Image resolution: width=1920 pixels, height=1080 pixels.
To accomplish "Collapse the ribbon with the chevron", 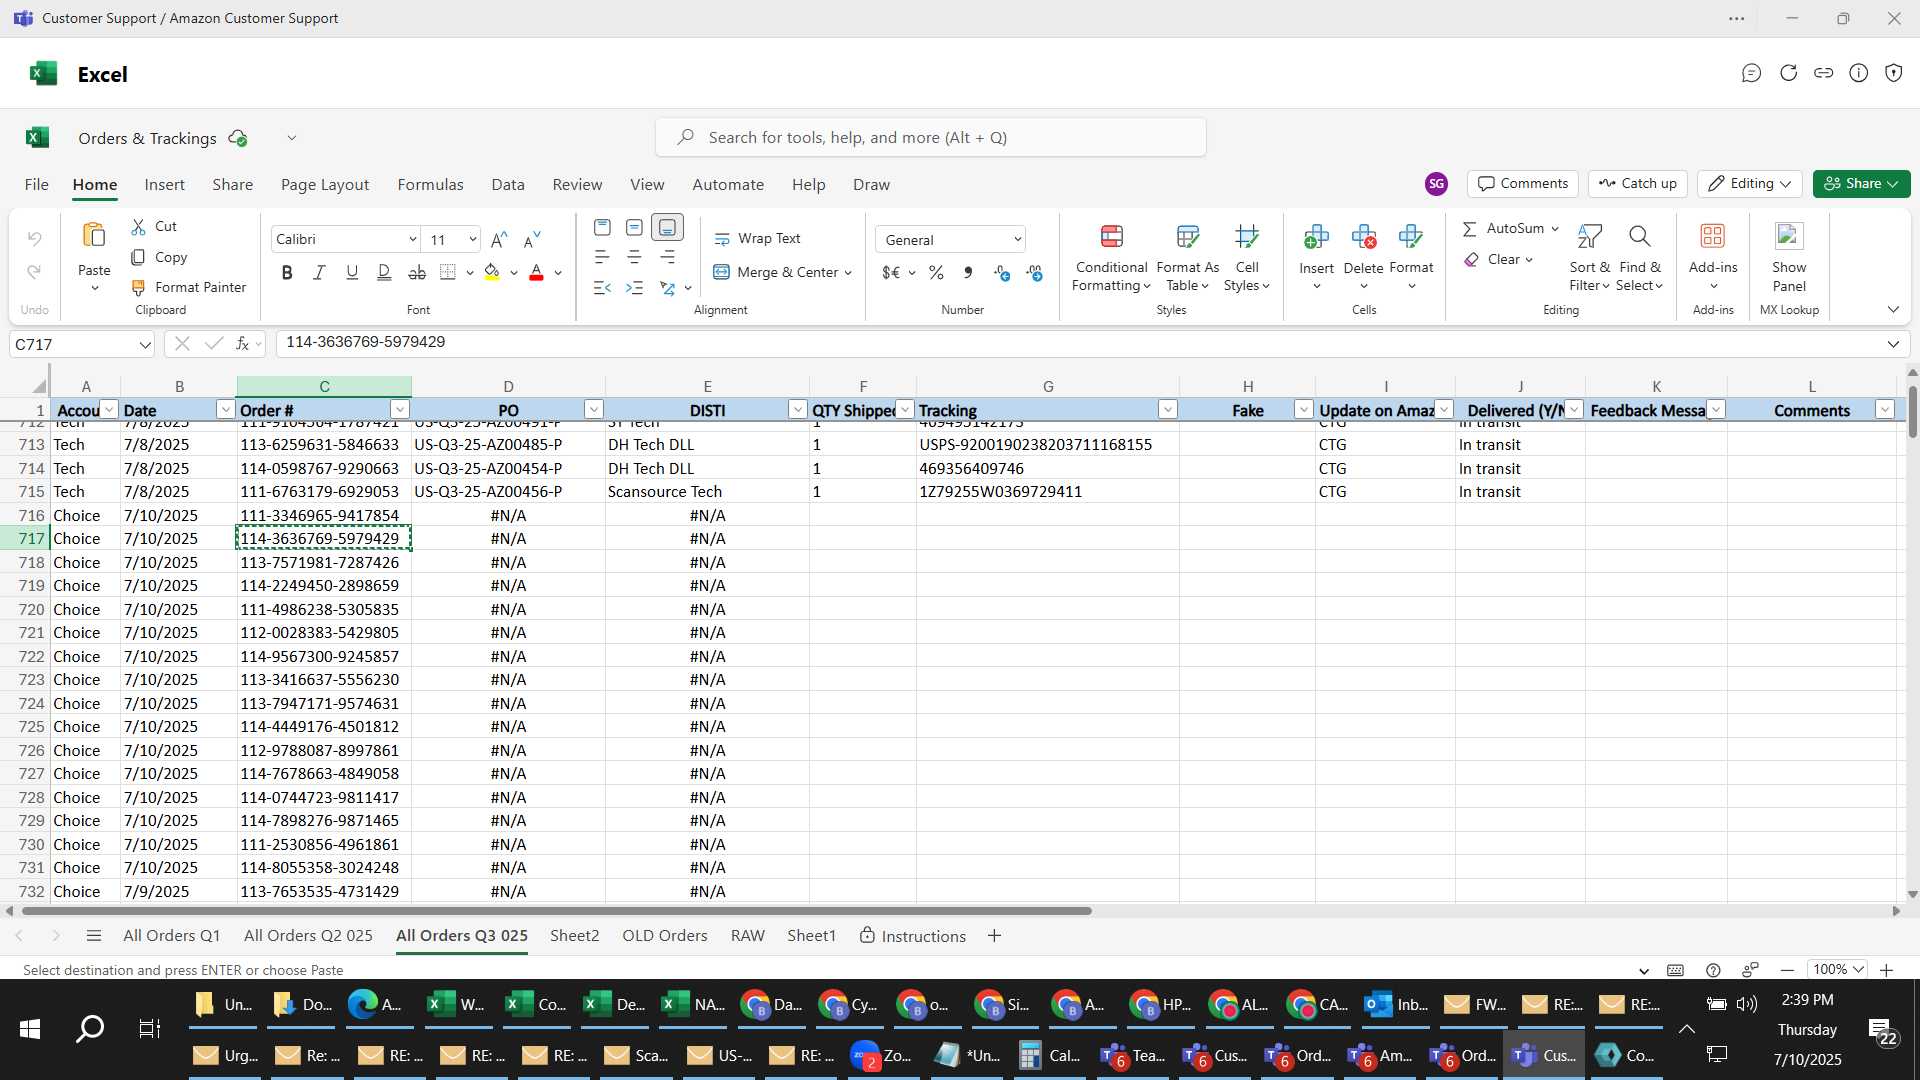I will tap(1893, 310).
